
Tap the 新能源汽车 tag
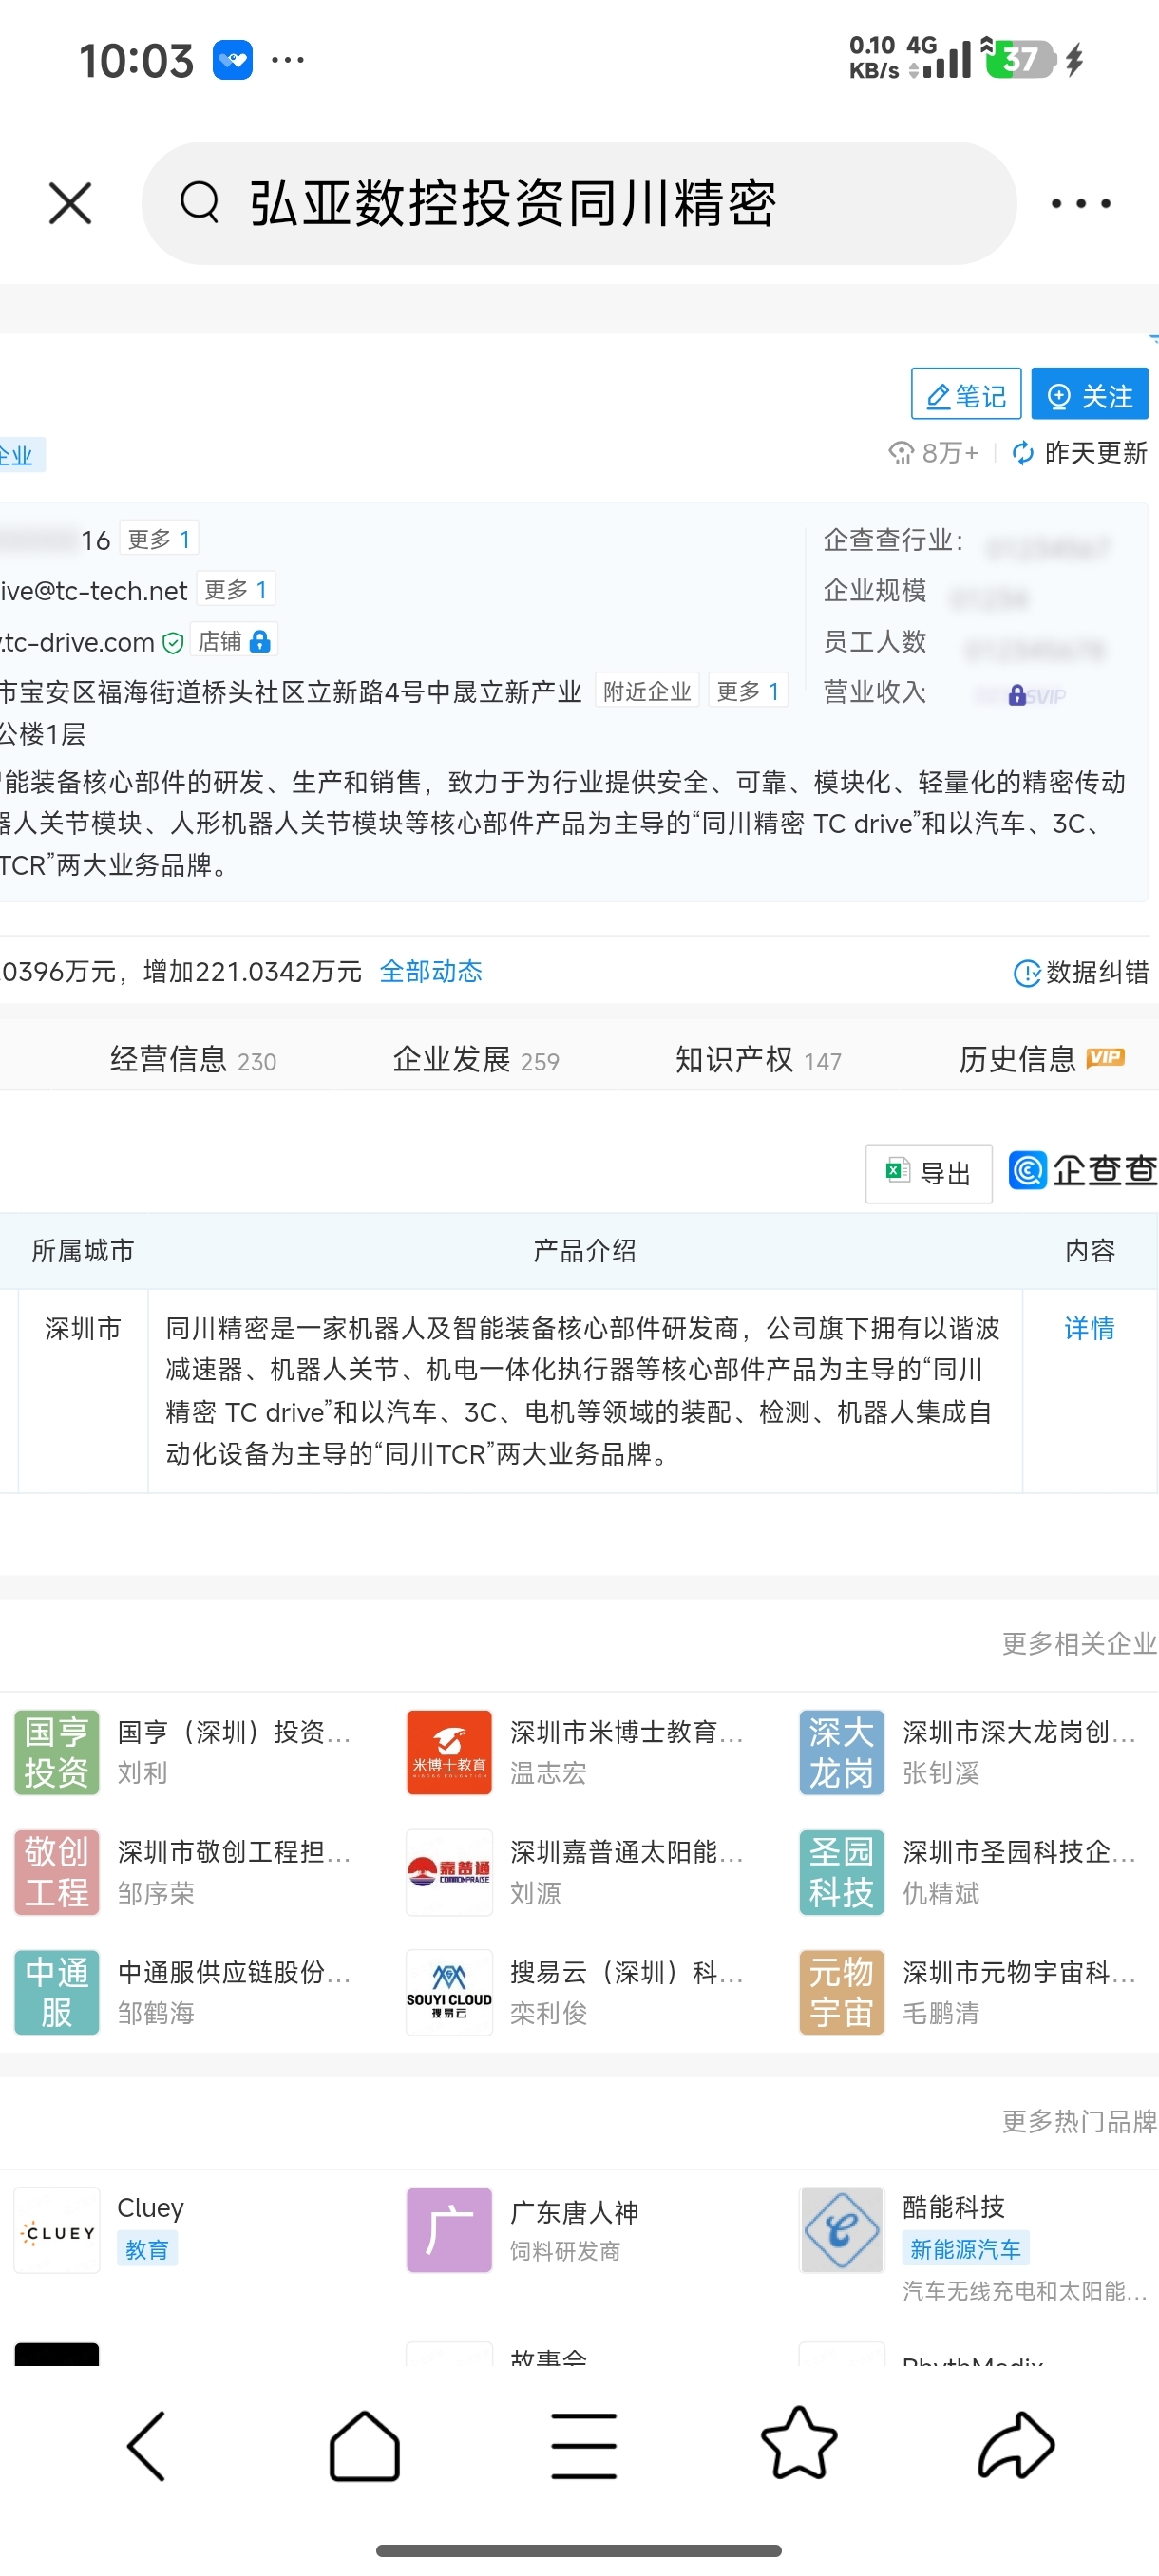click(x=966, y=2249)
